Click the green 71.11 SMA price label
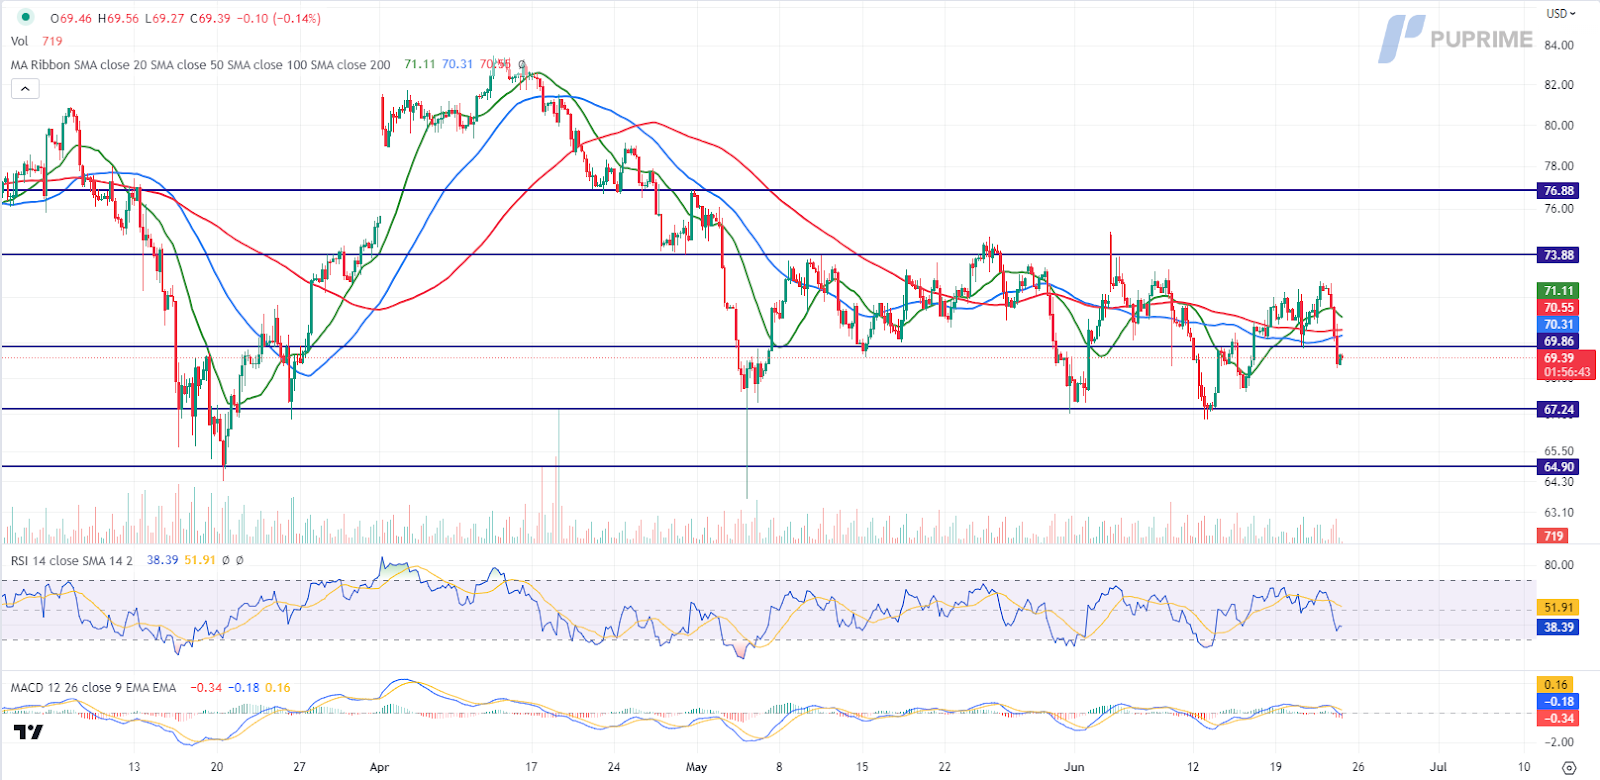Image resolution: width=1600 pixels, height=780 pixels. [x=1558, y=291]
